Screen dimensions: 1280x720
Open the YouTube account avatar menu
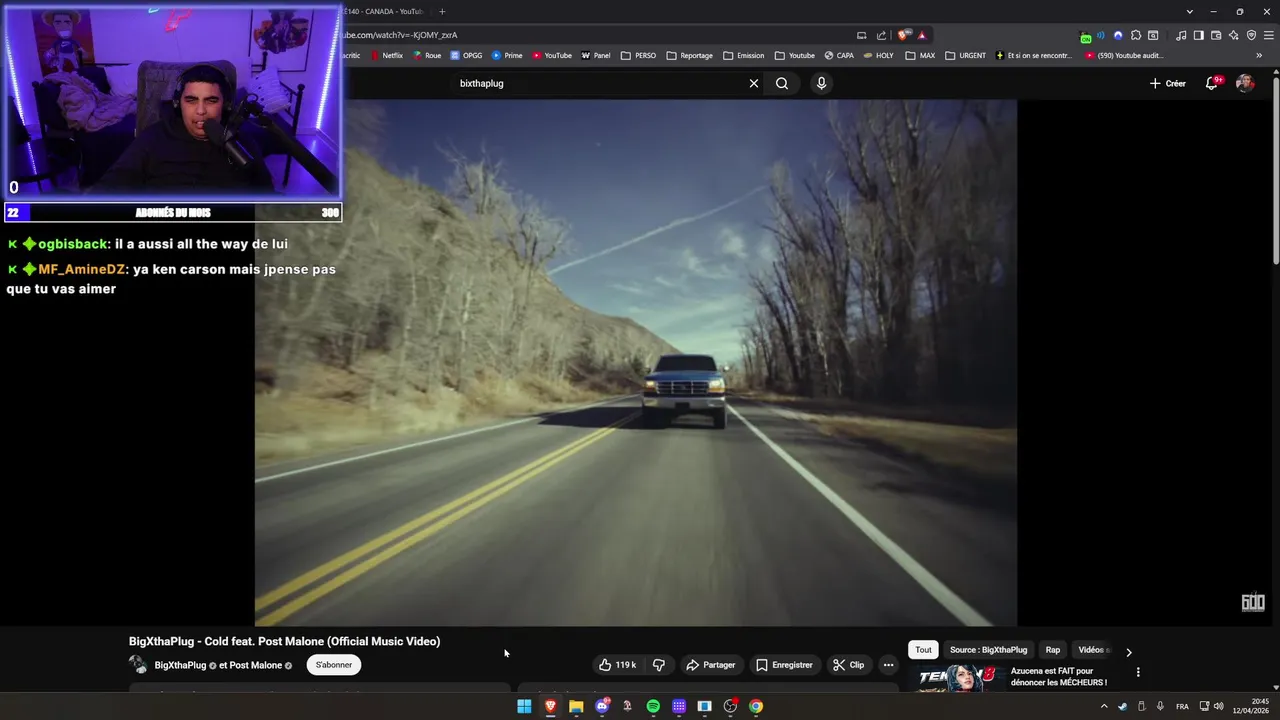tap(1245, 83)
